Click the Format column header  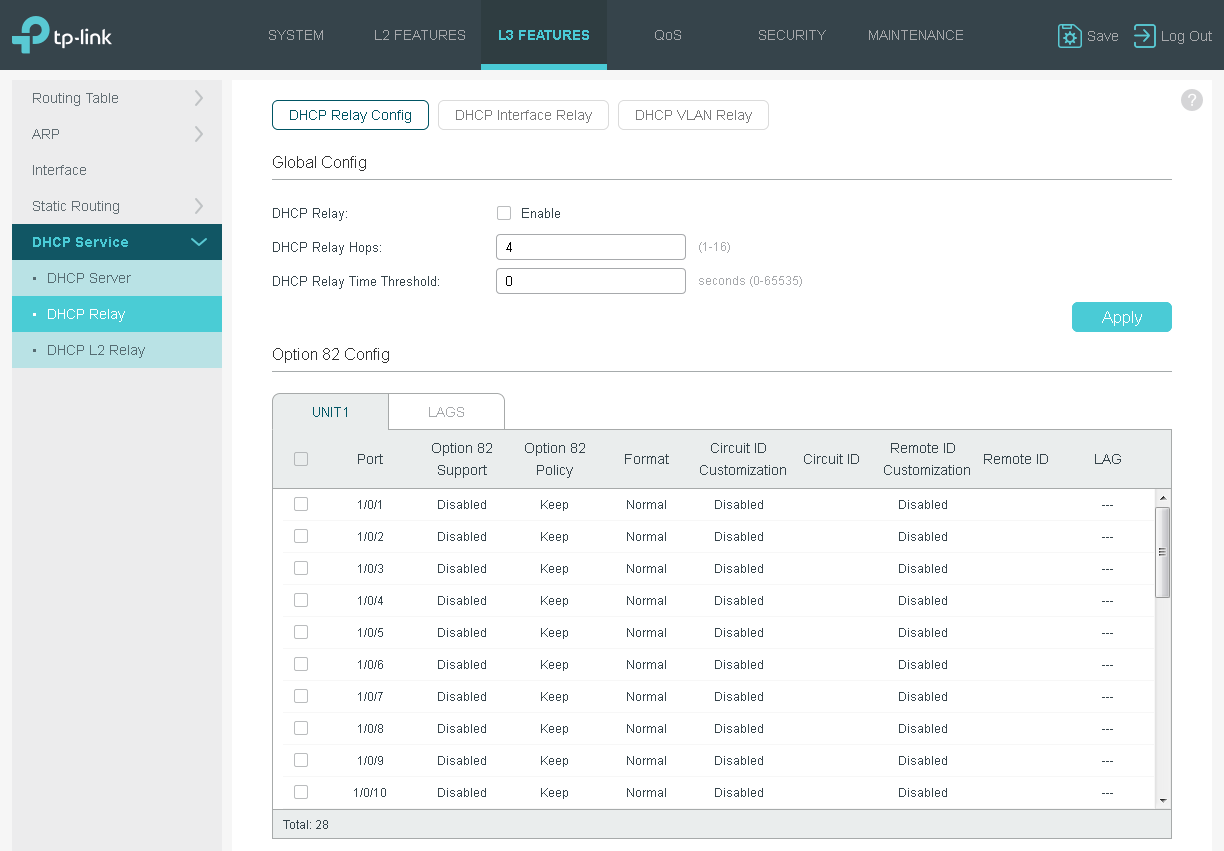click(x=646, y=459)
